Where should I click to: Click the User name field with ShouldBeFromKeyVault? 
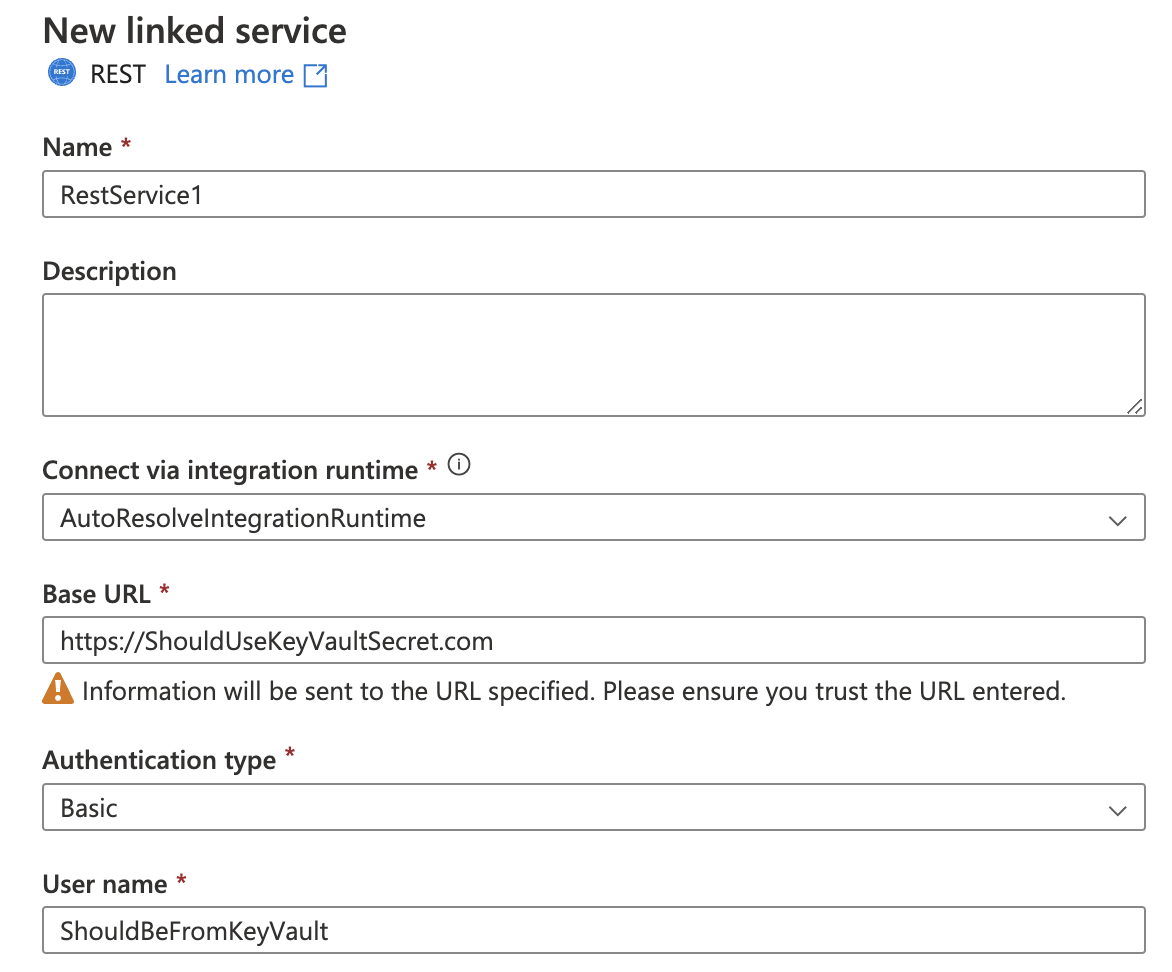(x=593, y=930)
